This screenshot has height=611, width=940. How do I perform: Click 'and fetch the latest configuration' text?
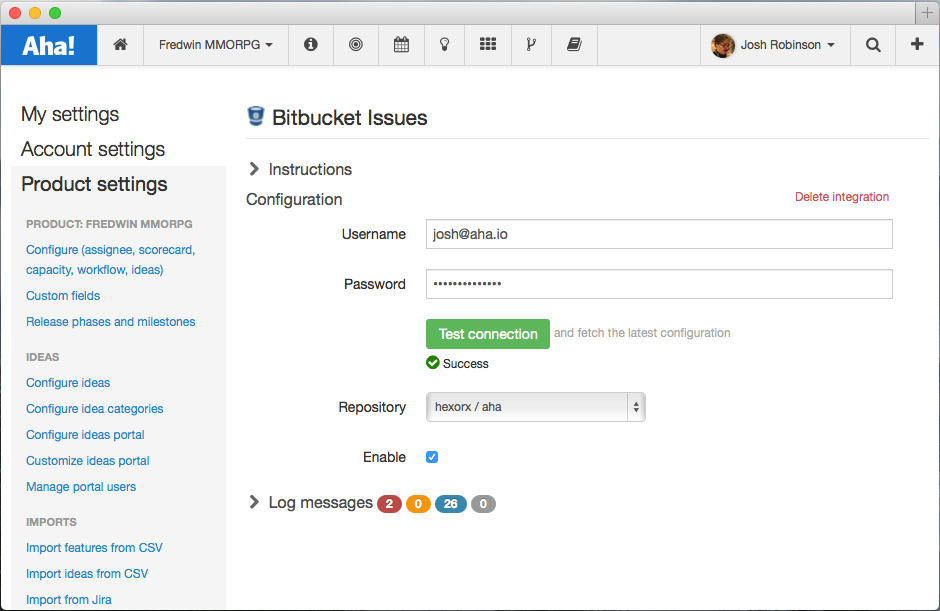point(642,333)
